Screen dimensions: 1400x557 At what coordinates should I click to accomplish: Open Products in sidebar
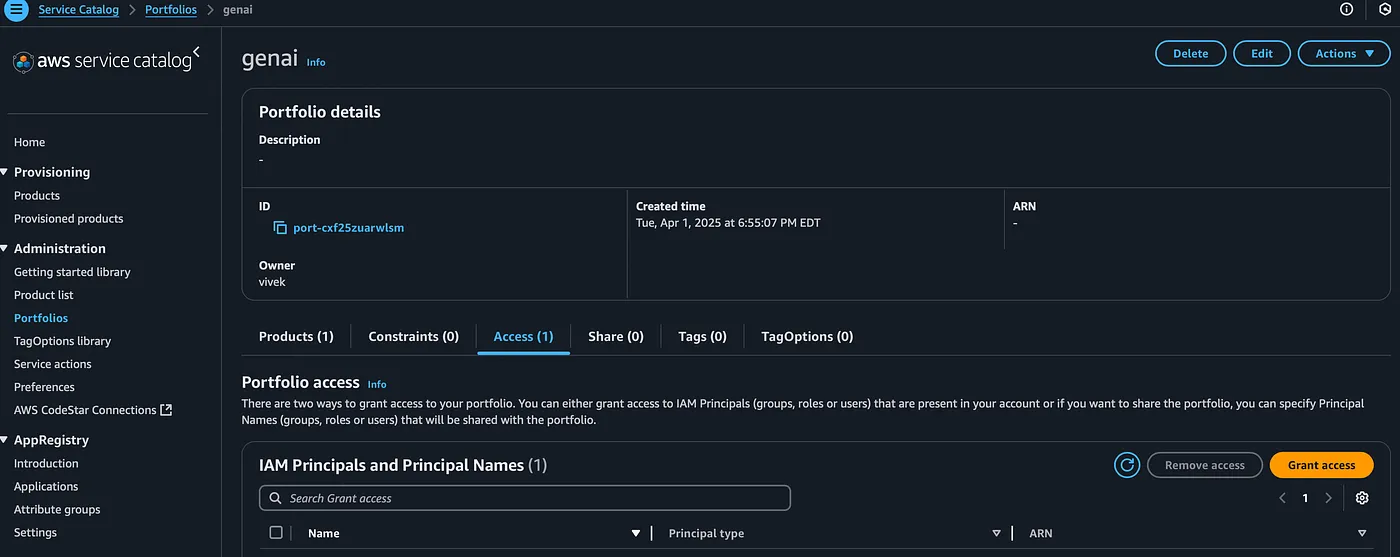(37, 196)
